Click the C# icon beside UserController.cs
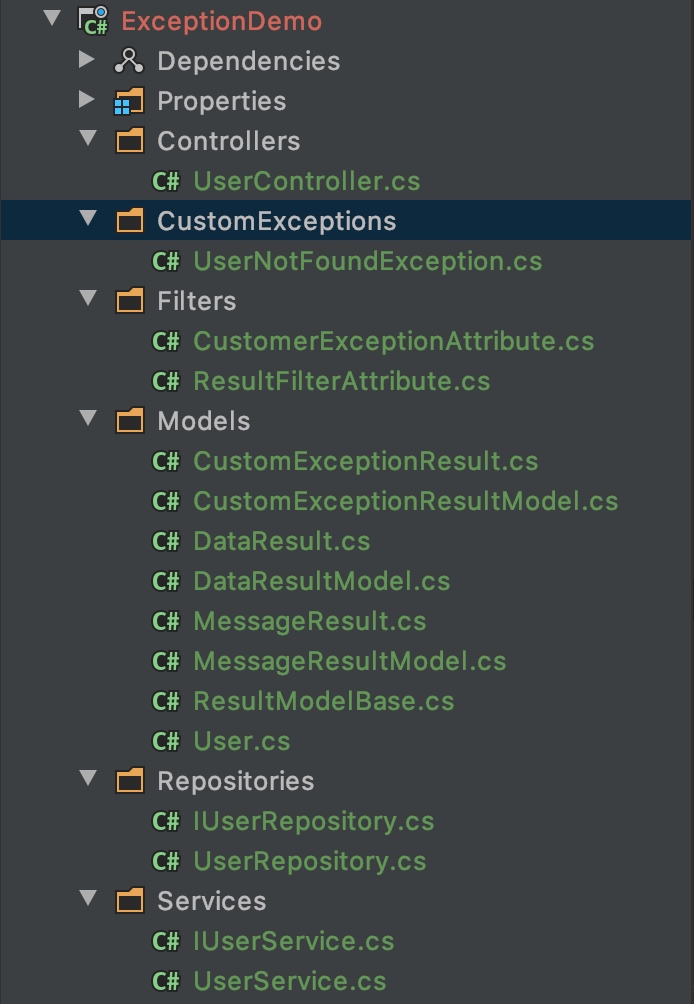 coord(166,181)
